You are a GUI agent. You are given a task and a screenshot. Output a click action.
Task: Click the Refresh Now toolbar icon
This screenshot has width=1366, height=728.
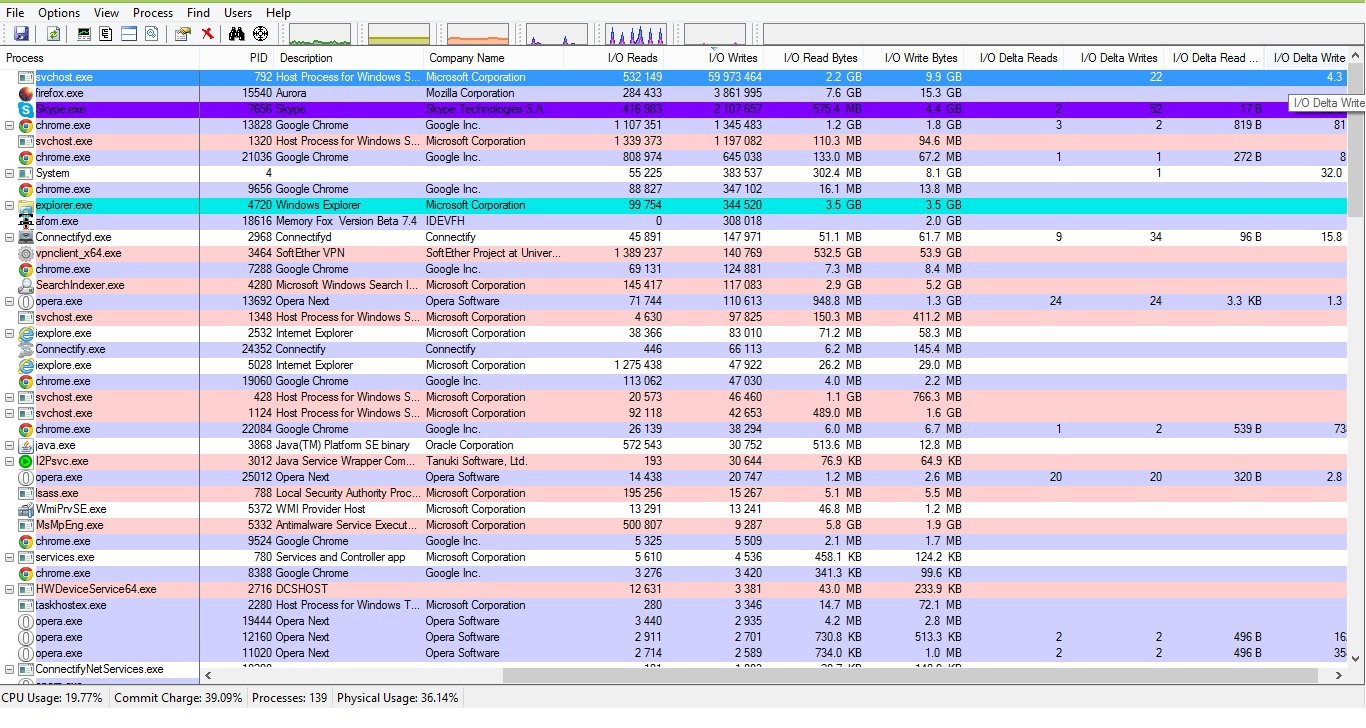(53, 34)
